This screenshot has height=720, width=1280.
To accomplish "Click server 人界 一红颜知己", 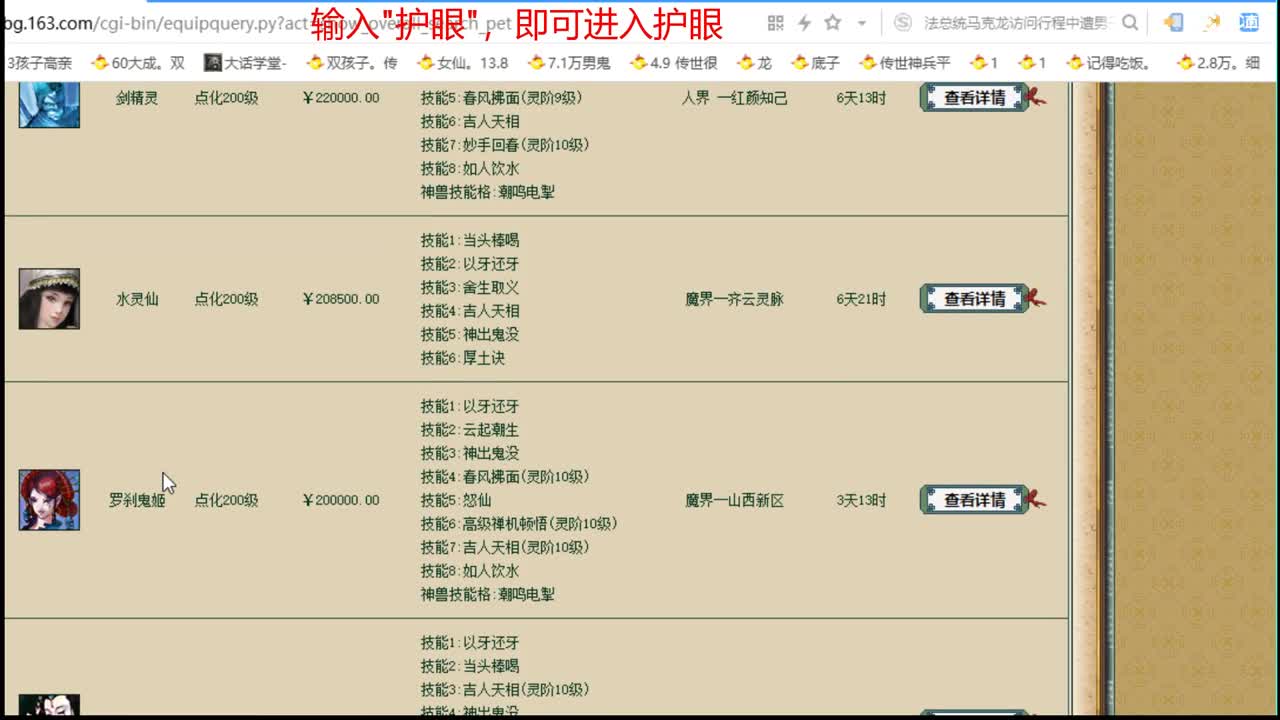I will coord(735,98).
